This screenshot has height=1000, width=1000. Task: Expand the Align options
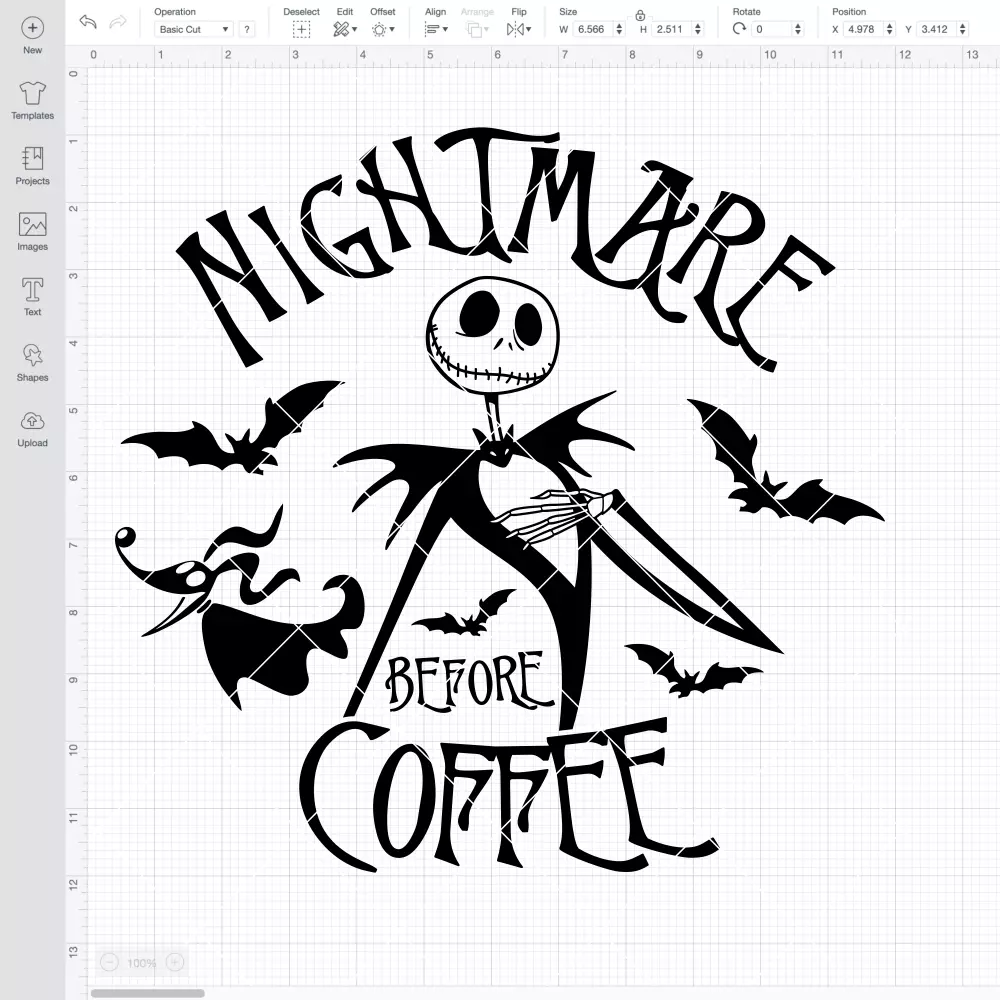pyautogui.click(x=436, y=29)
